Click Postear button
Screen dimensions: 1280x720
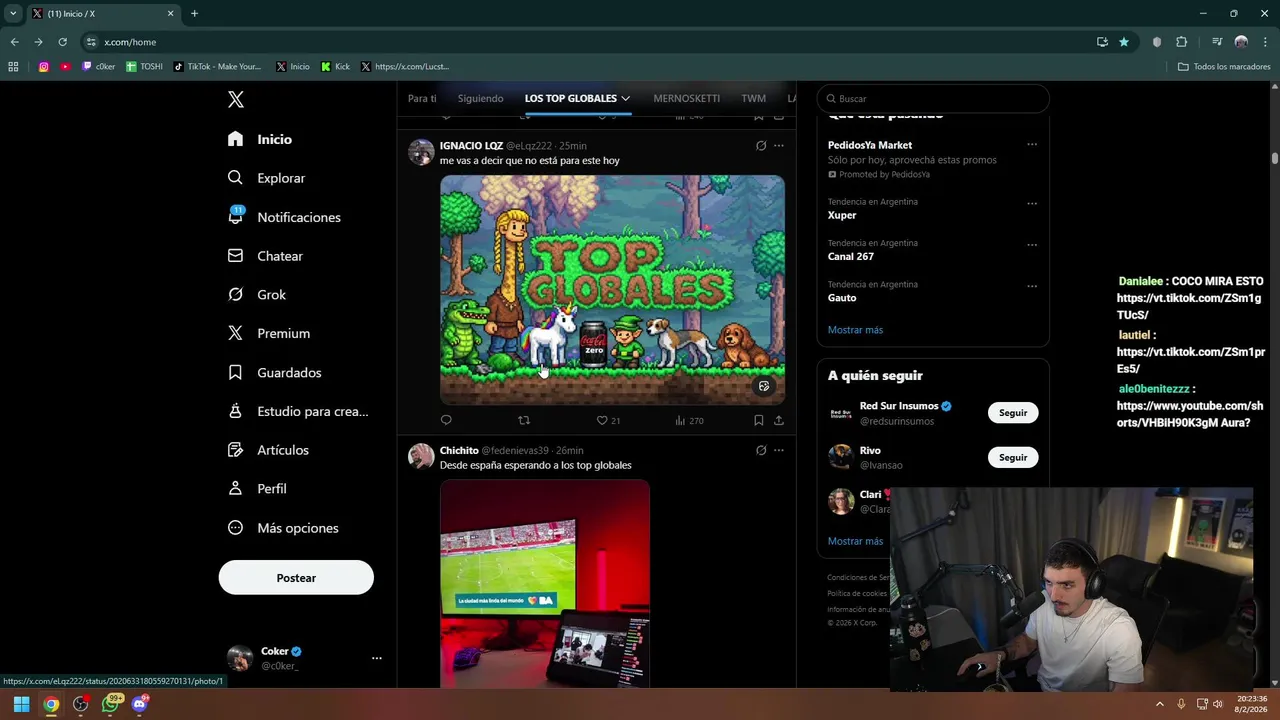pos(296,578)
